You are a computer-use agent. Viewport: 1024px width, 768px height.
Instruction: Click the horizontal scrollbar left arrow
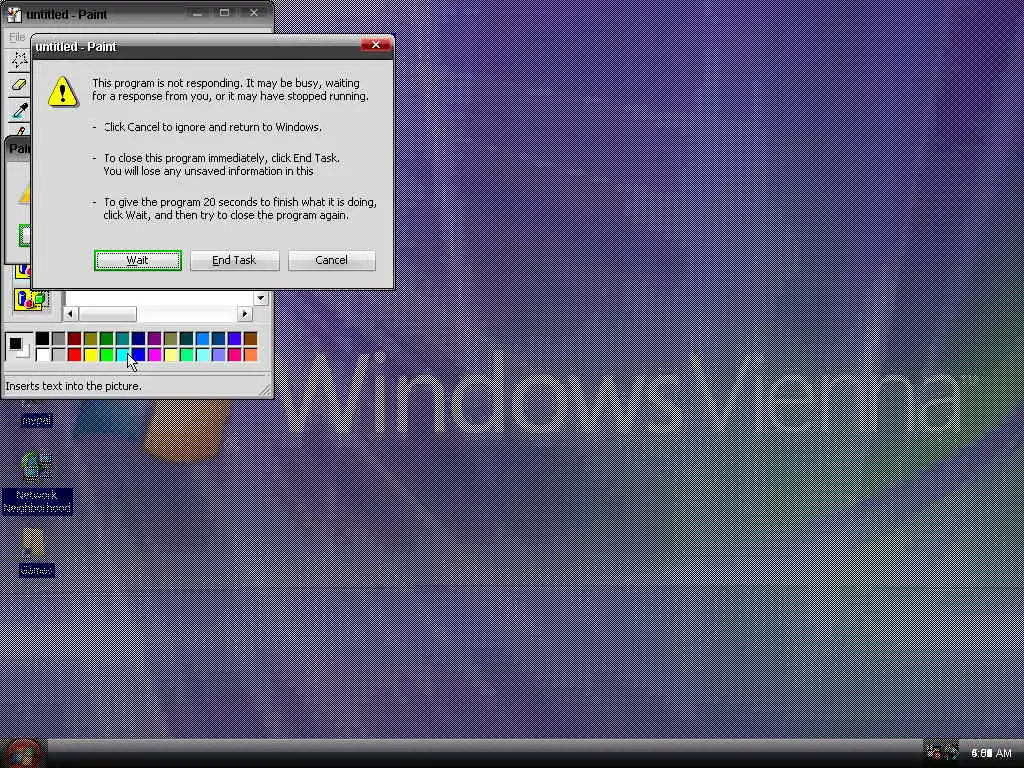point(70,314)
